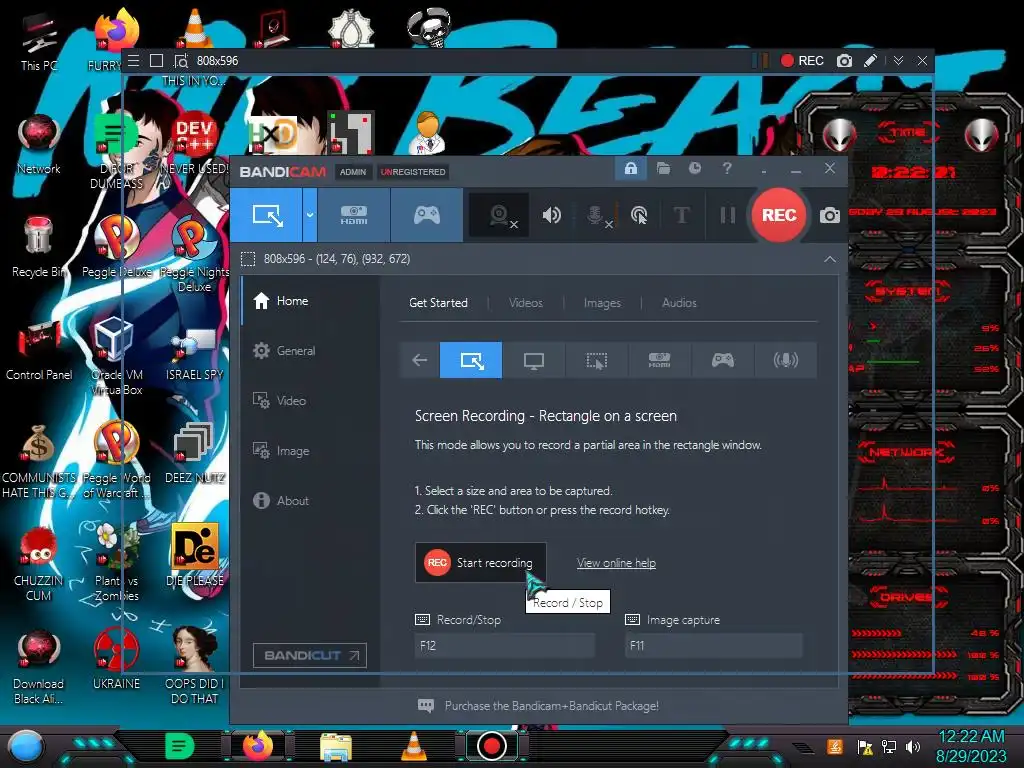Select Control Panel desktop icon
Viewport: 1024px width, 768px height.
[x=39, y=350]
